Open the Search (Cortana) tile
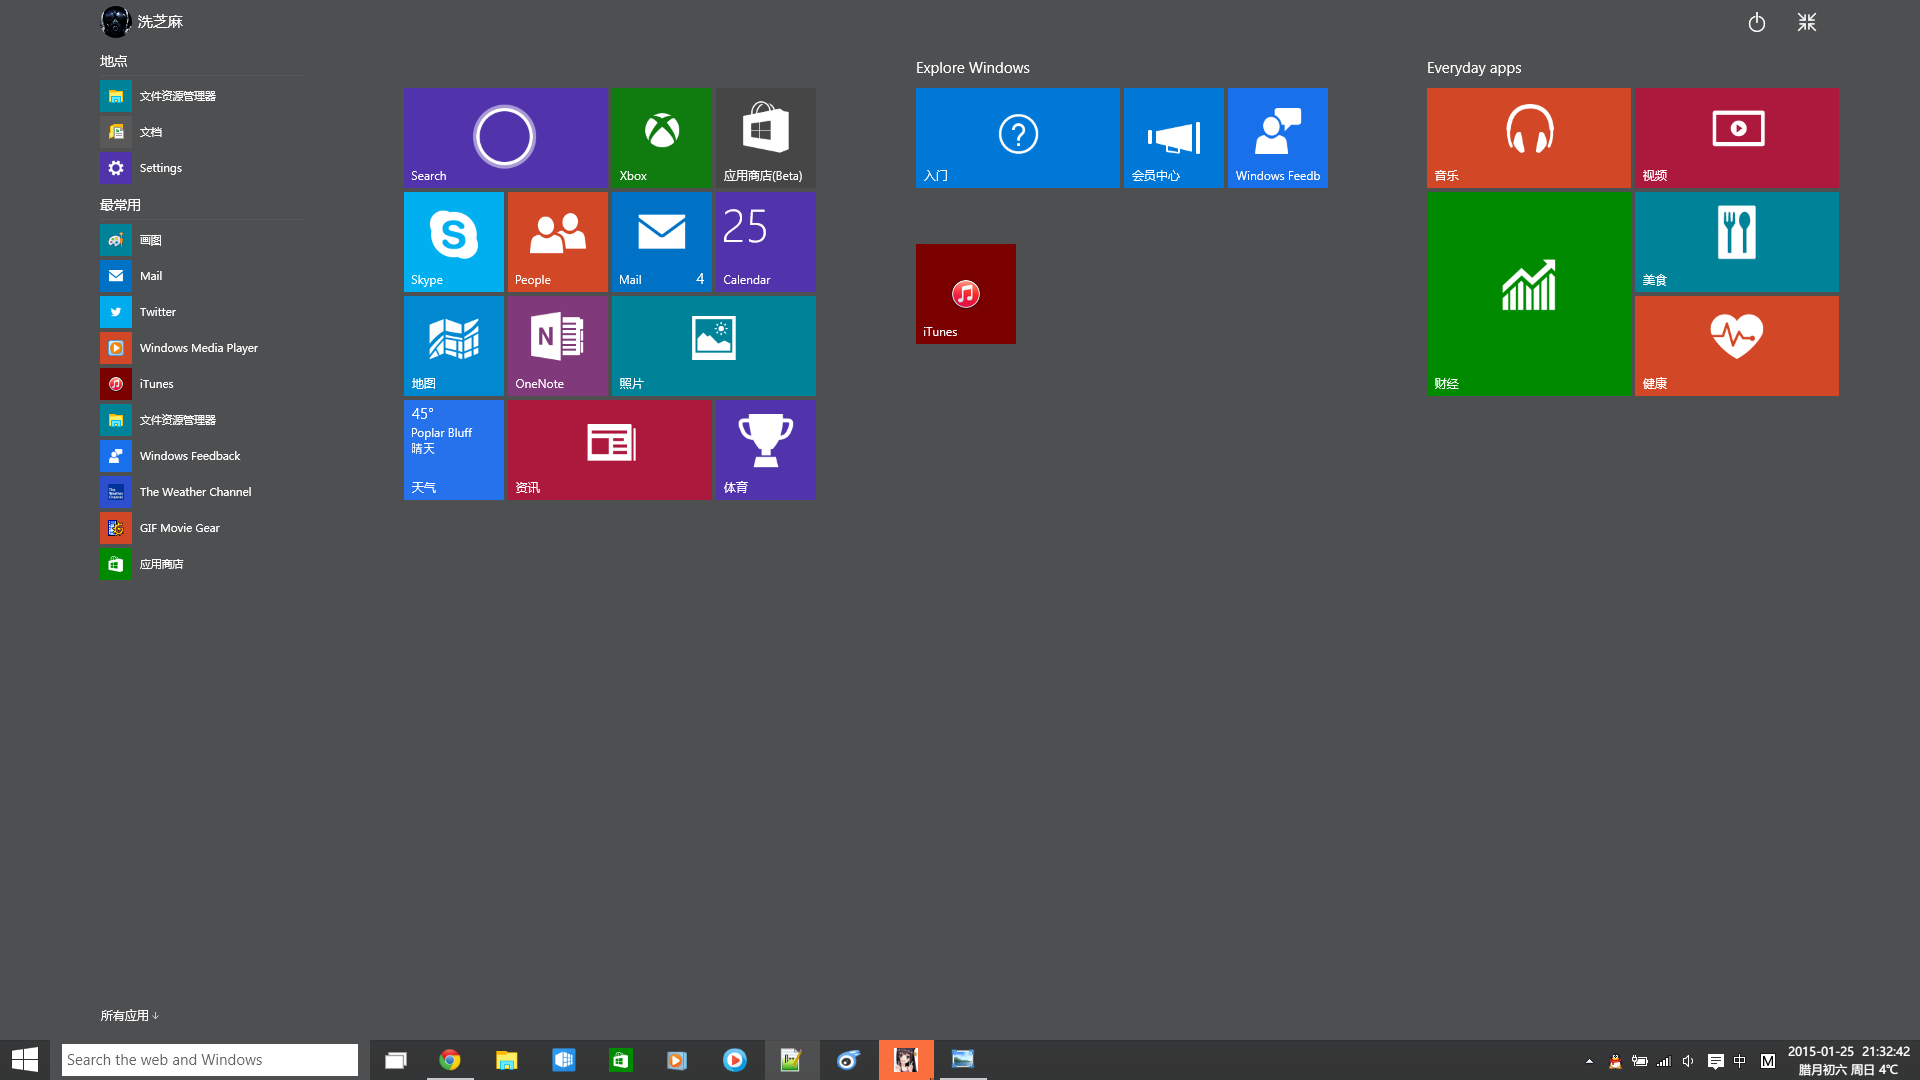The image size is (1920, 1080). click(x=505, y=138)
